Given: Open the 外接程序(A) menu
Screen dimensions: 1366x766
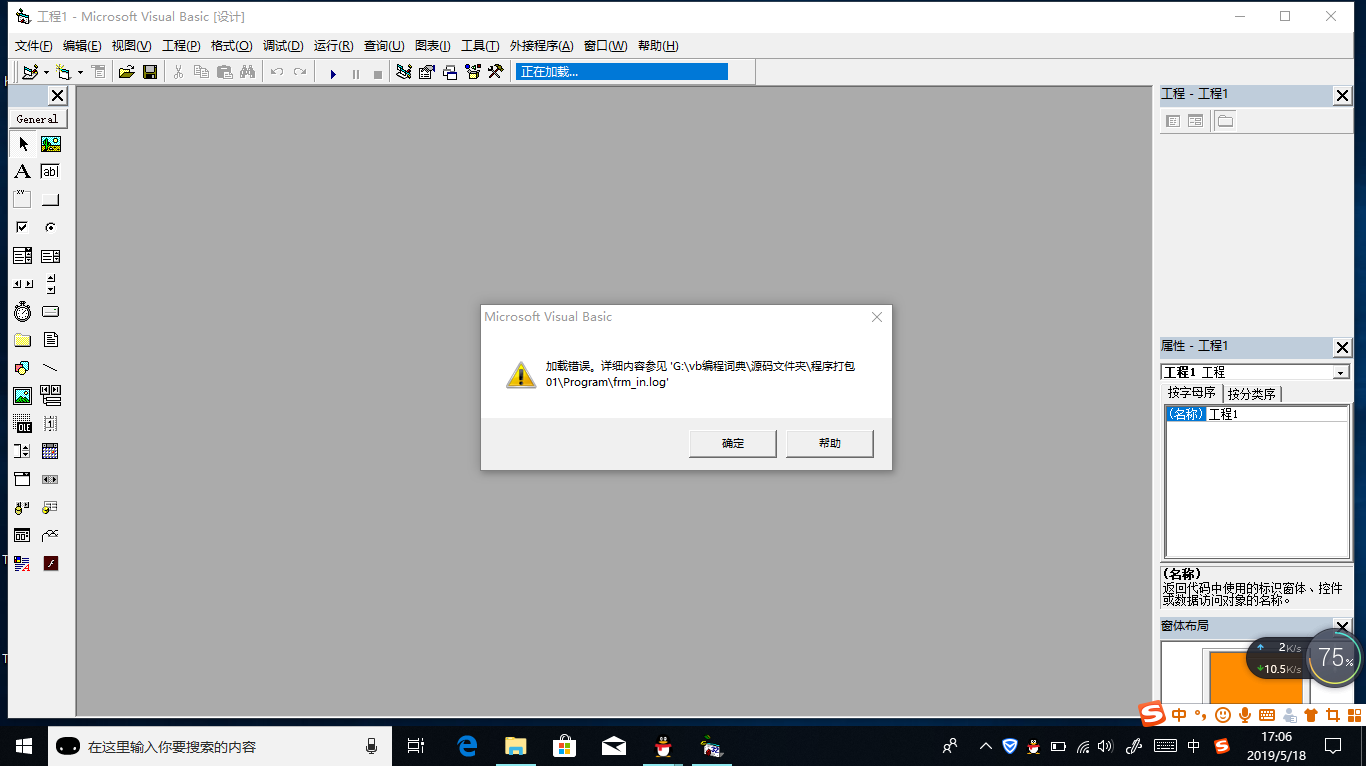Looking at the screenshot, I should click(x=542, y=46).
